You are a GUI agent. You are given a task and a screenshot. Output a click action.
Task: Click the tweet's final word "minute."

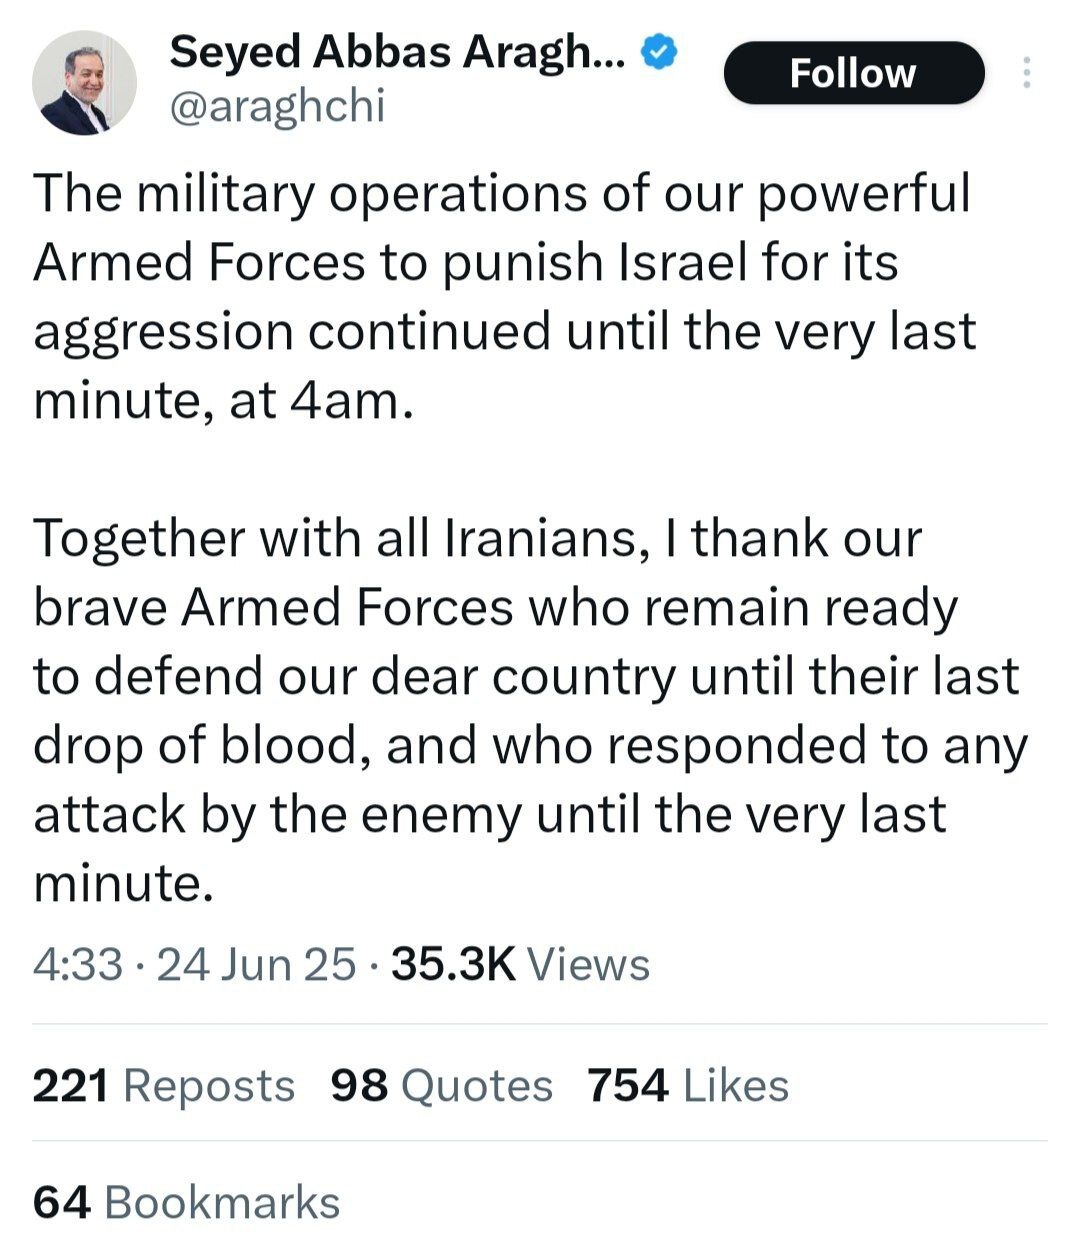click(x=124, y=883)
